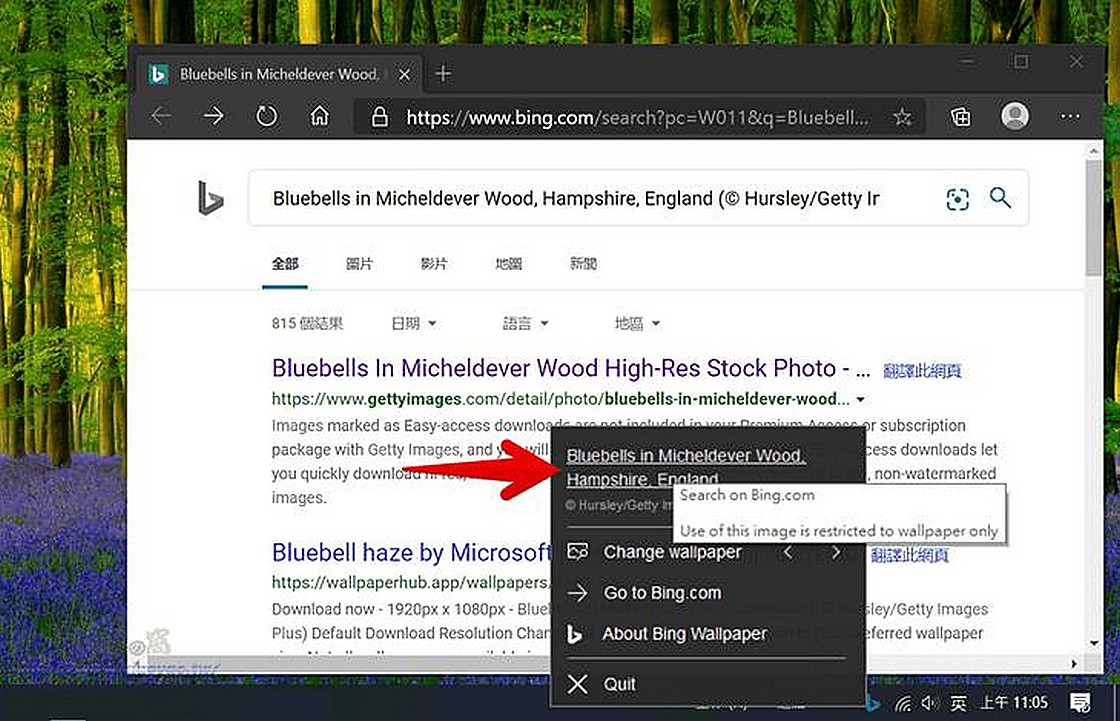The image size is (1120, 721).
Task: Go to the browser home page icon
Action: pyautogui.click(x=319, y=116)
